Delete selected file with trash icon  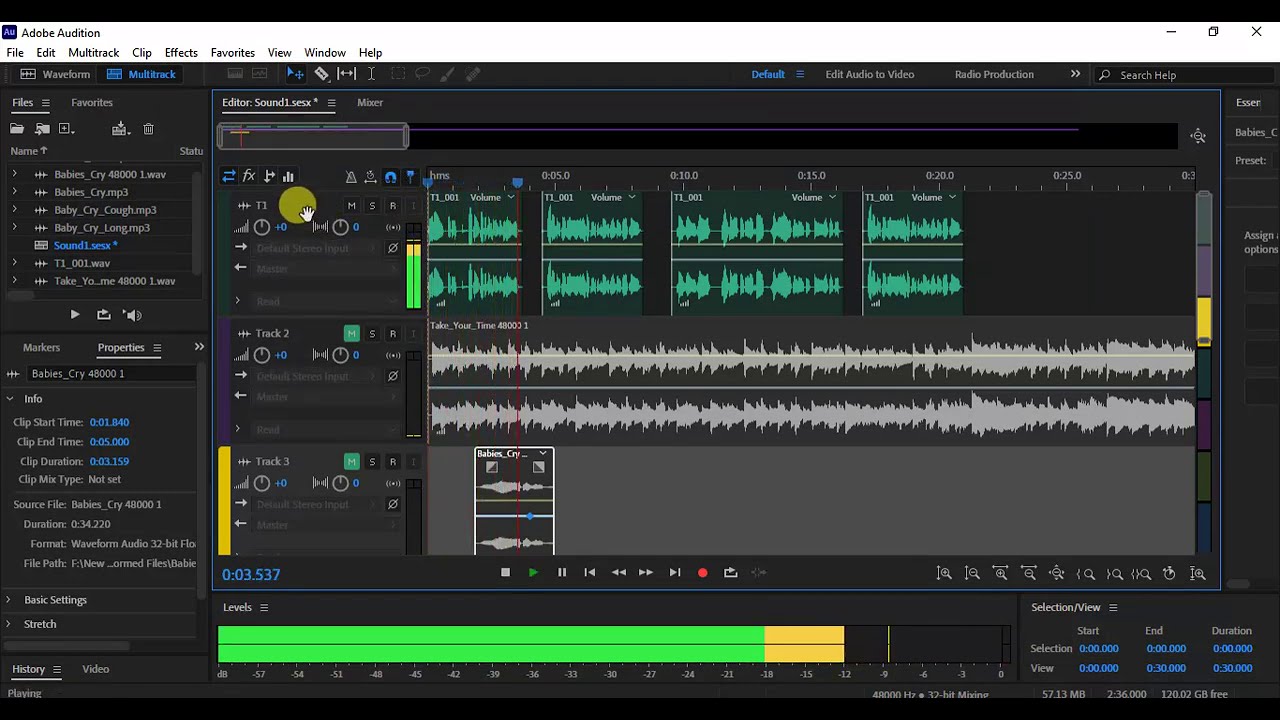(x=148, y=129)
